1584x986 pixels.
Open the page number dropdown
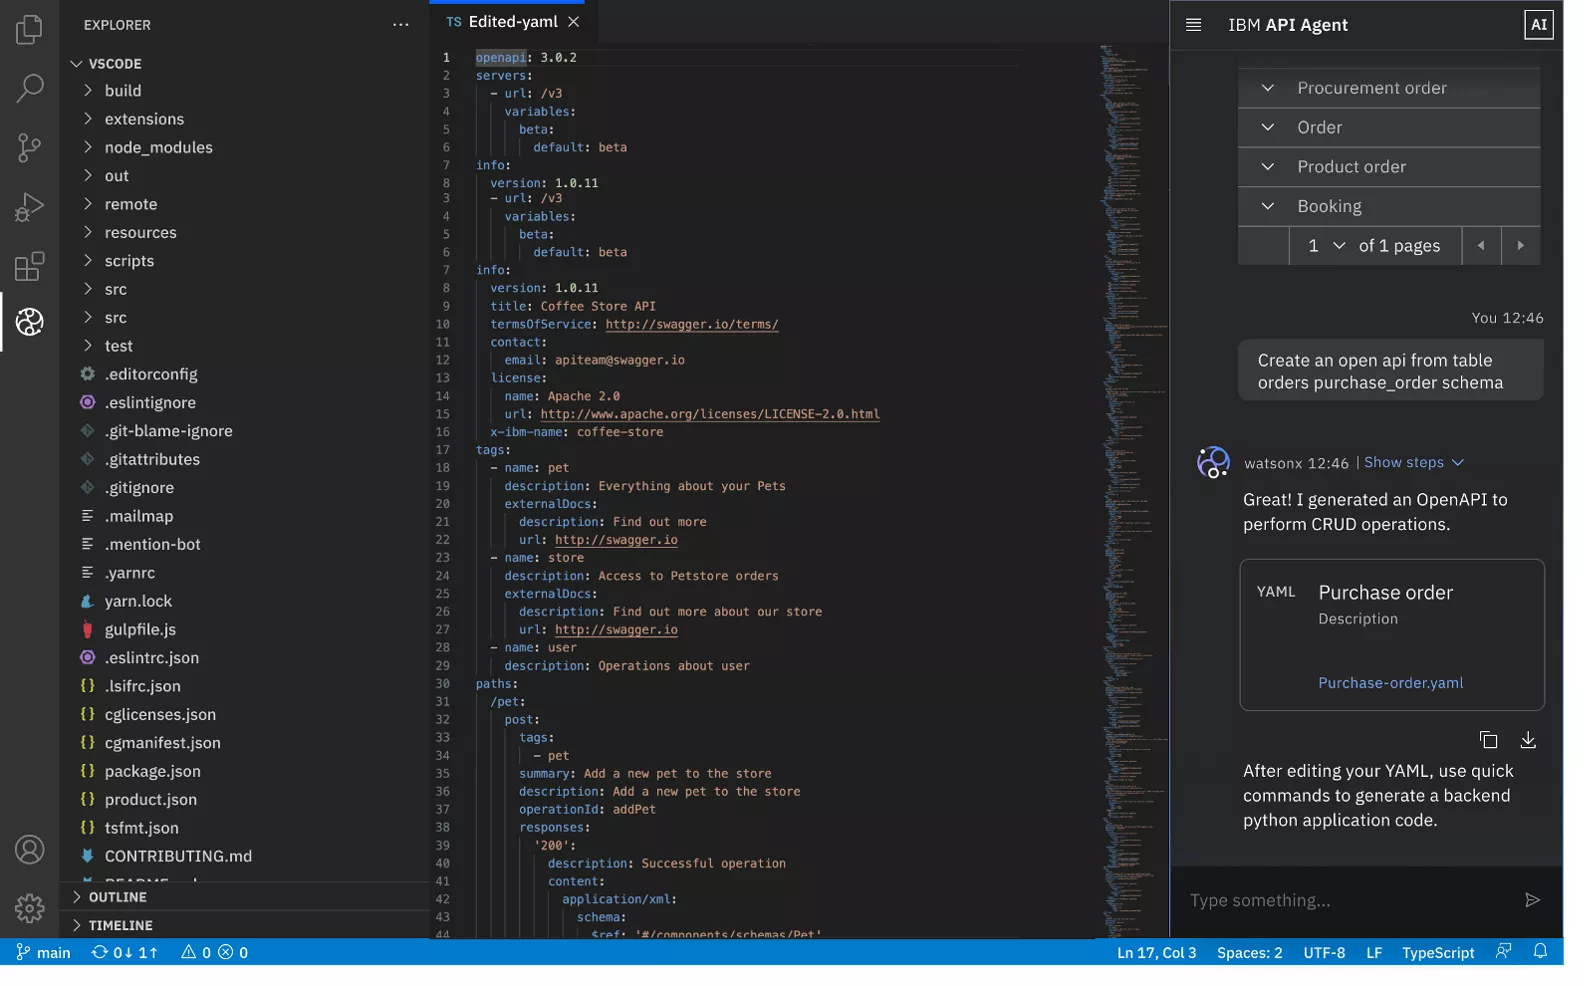1325,246
